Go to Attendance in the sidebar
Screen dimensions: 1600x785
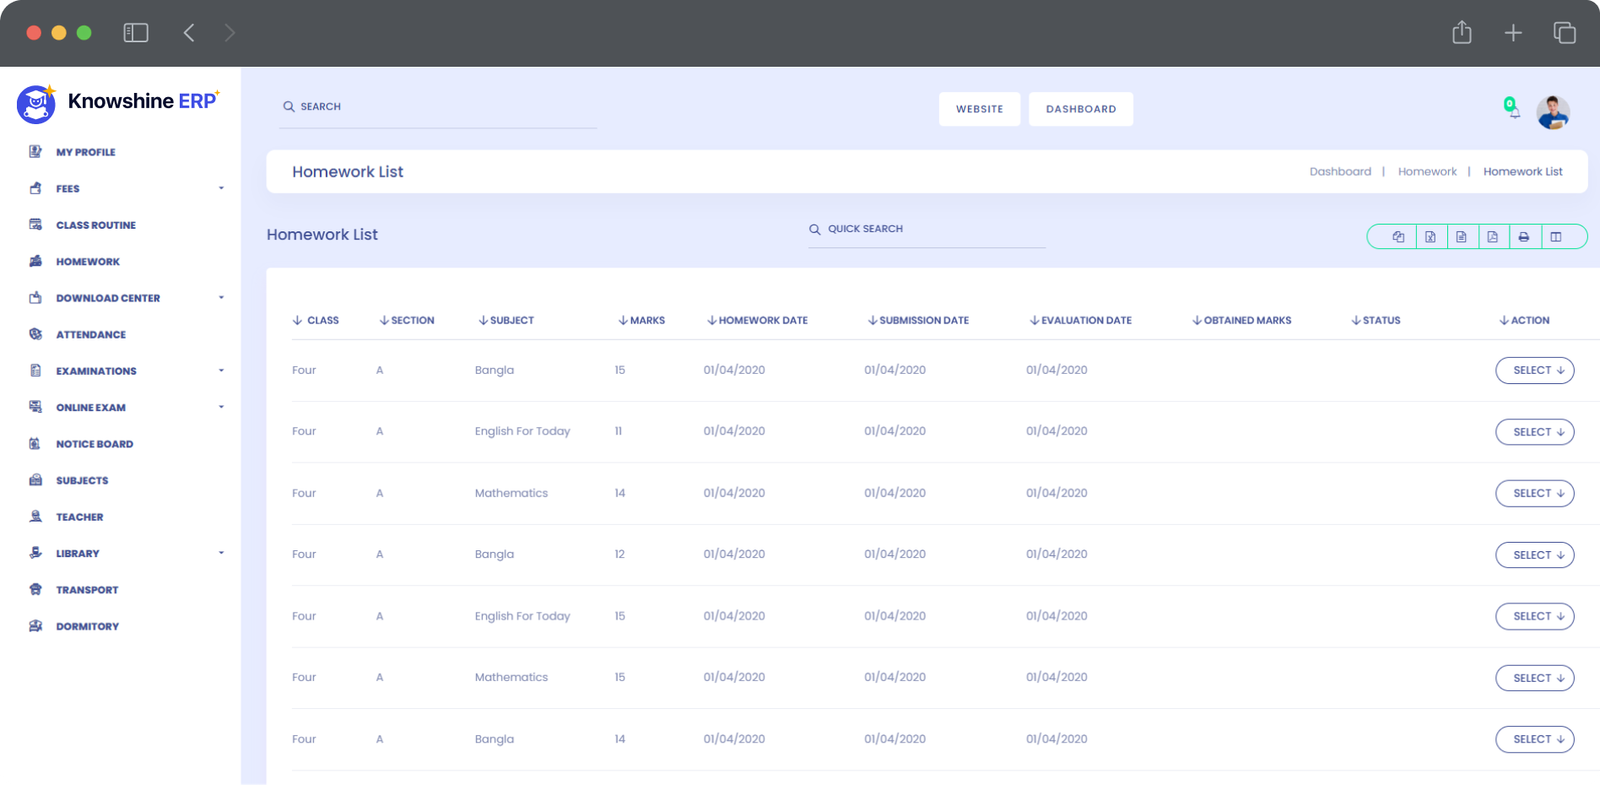tap(91, 335)
